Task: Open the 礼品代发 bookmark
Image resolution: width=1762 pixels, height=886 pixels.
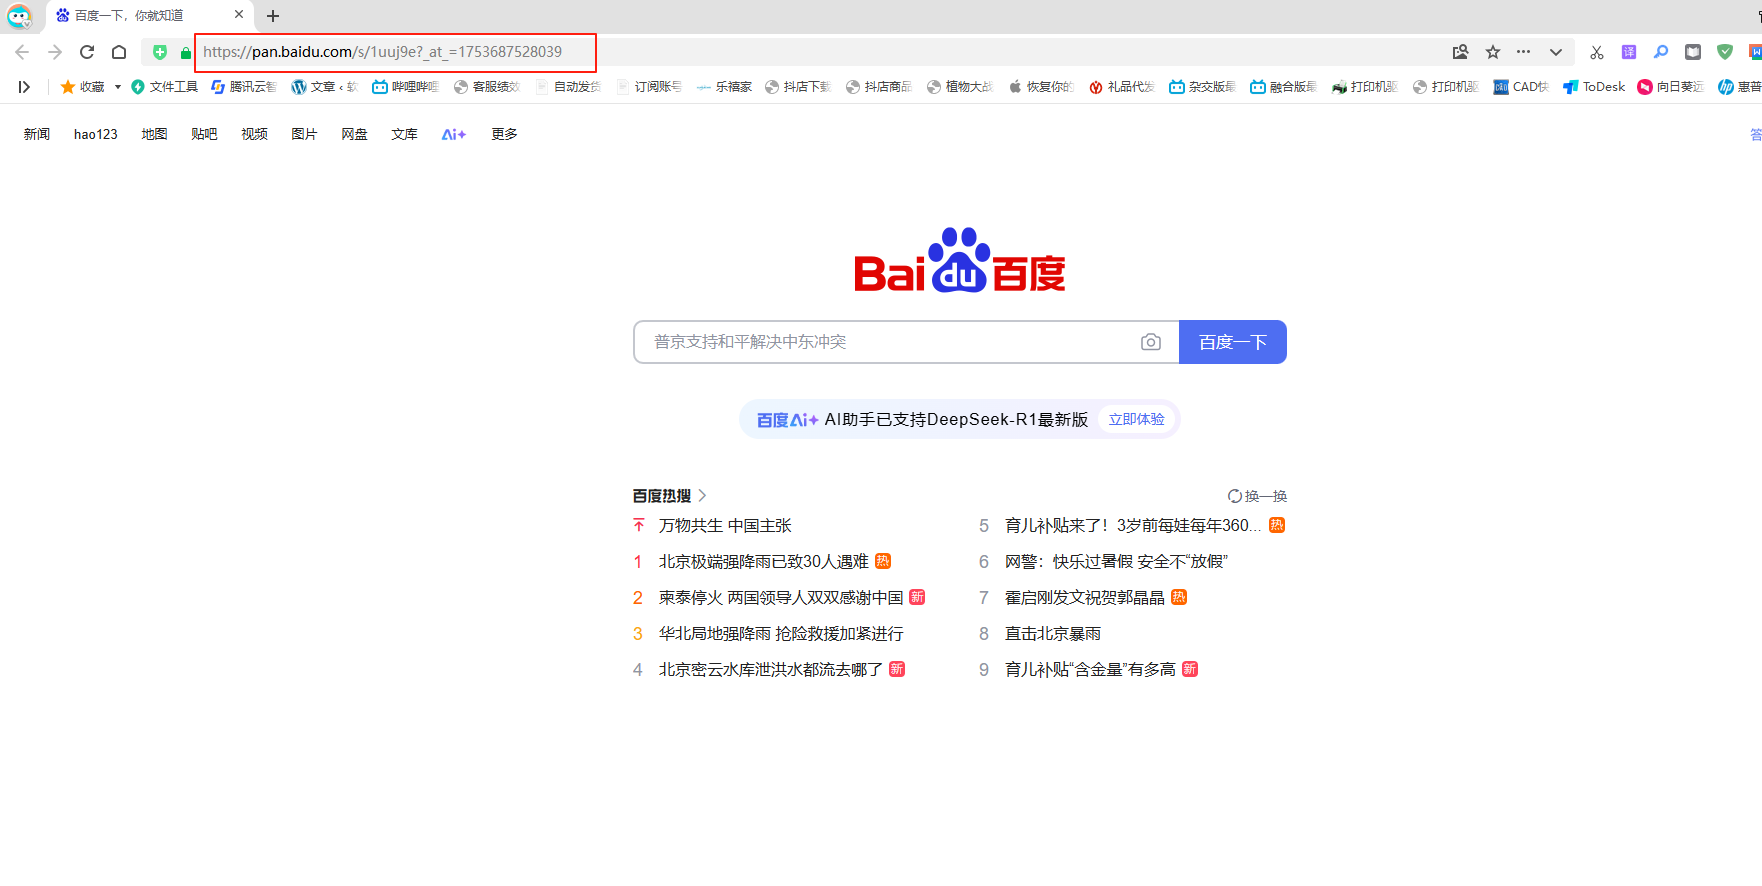Action: 1122,87
